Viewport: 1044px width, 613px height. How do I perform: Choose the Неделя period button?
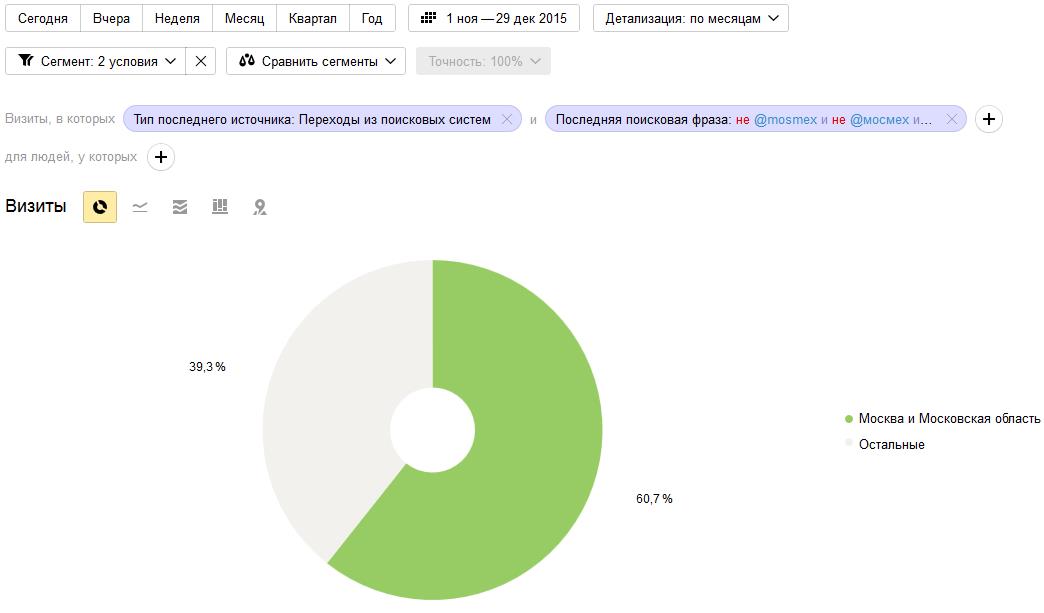[177, 19]
